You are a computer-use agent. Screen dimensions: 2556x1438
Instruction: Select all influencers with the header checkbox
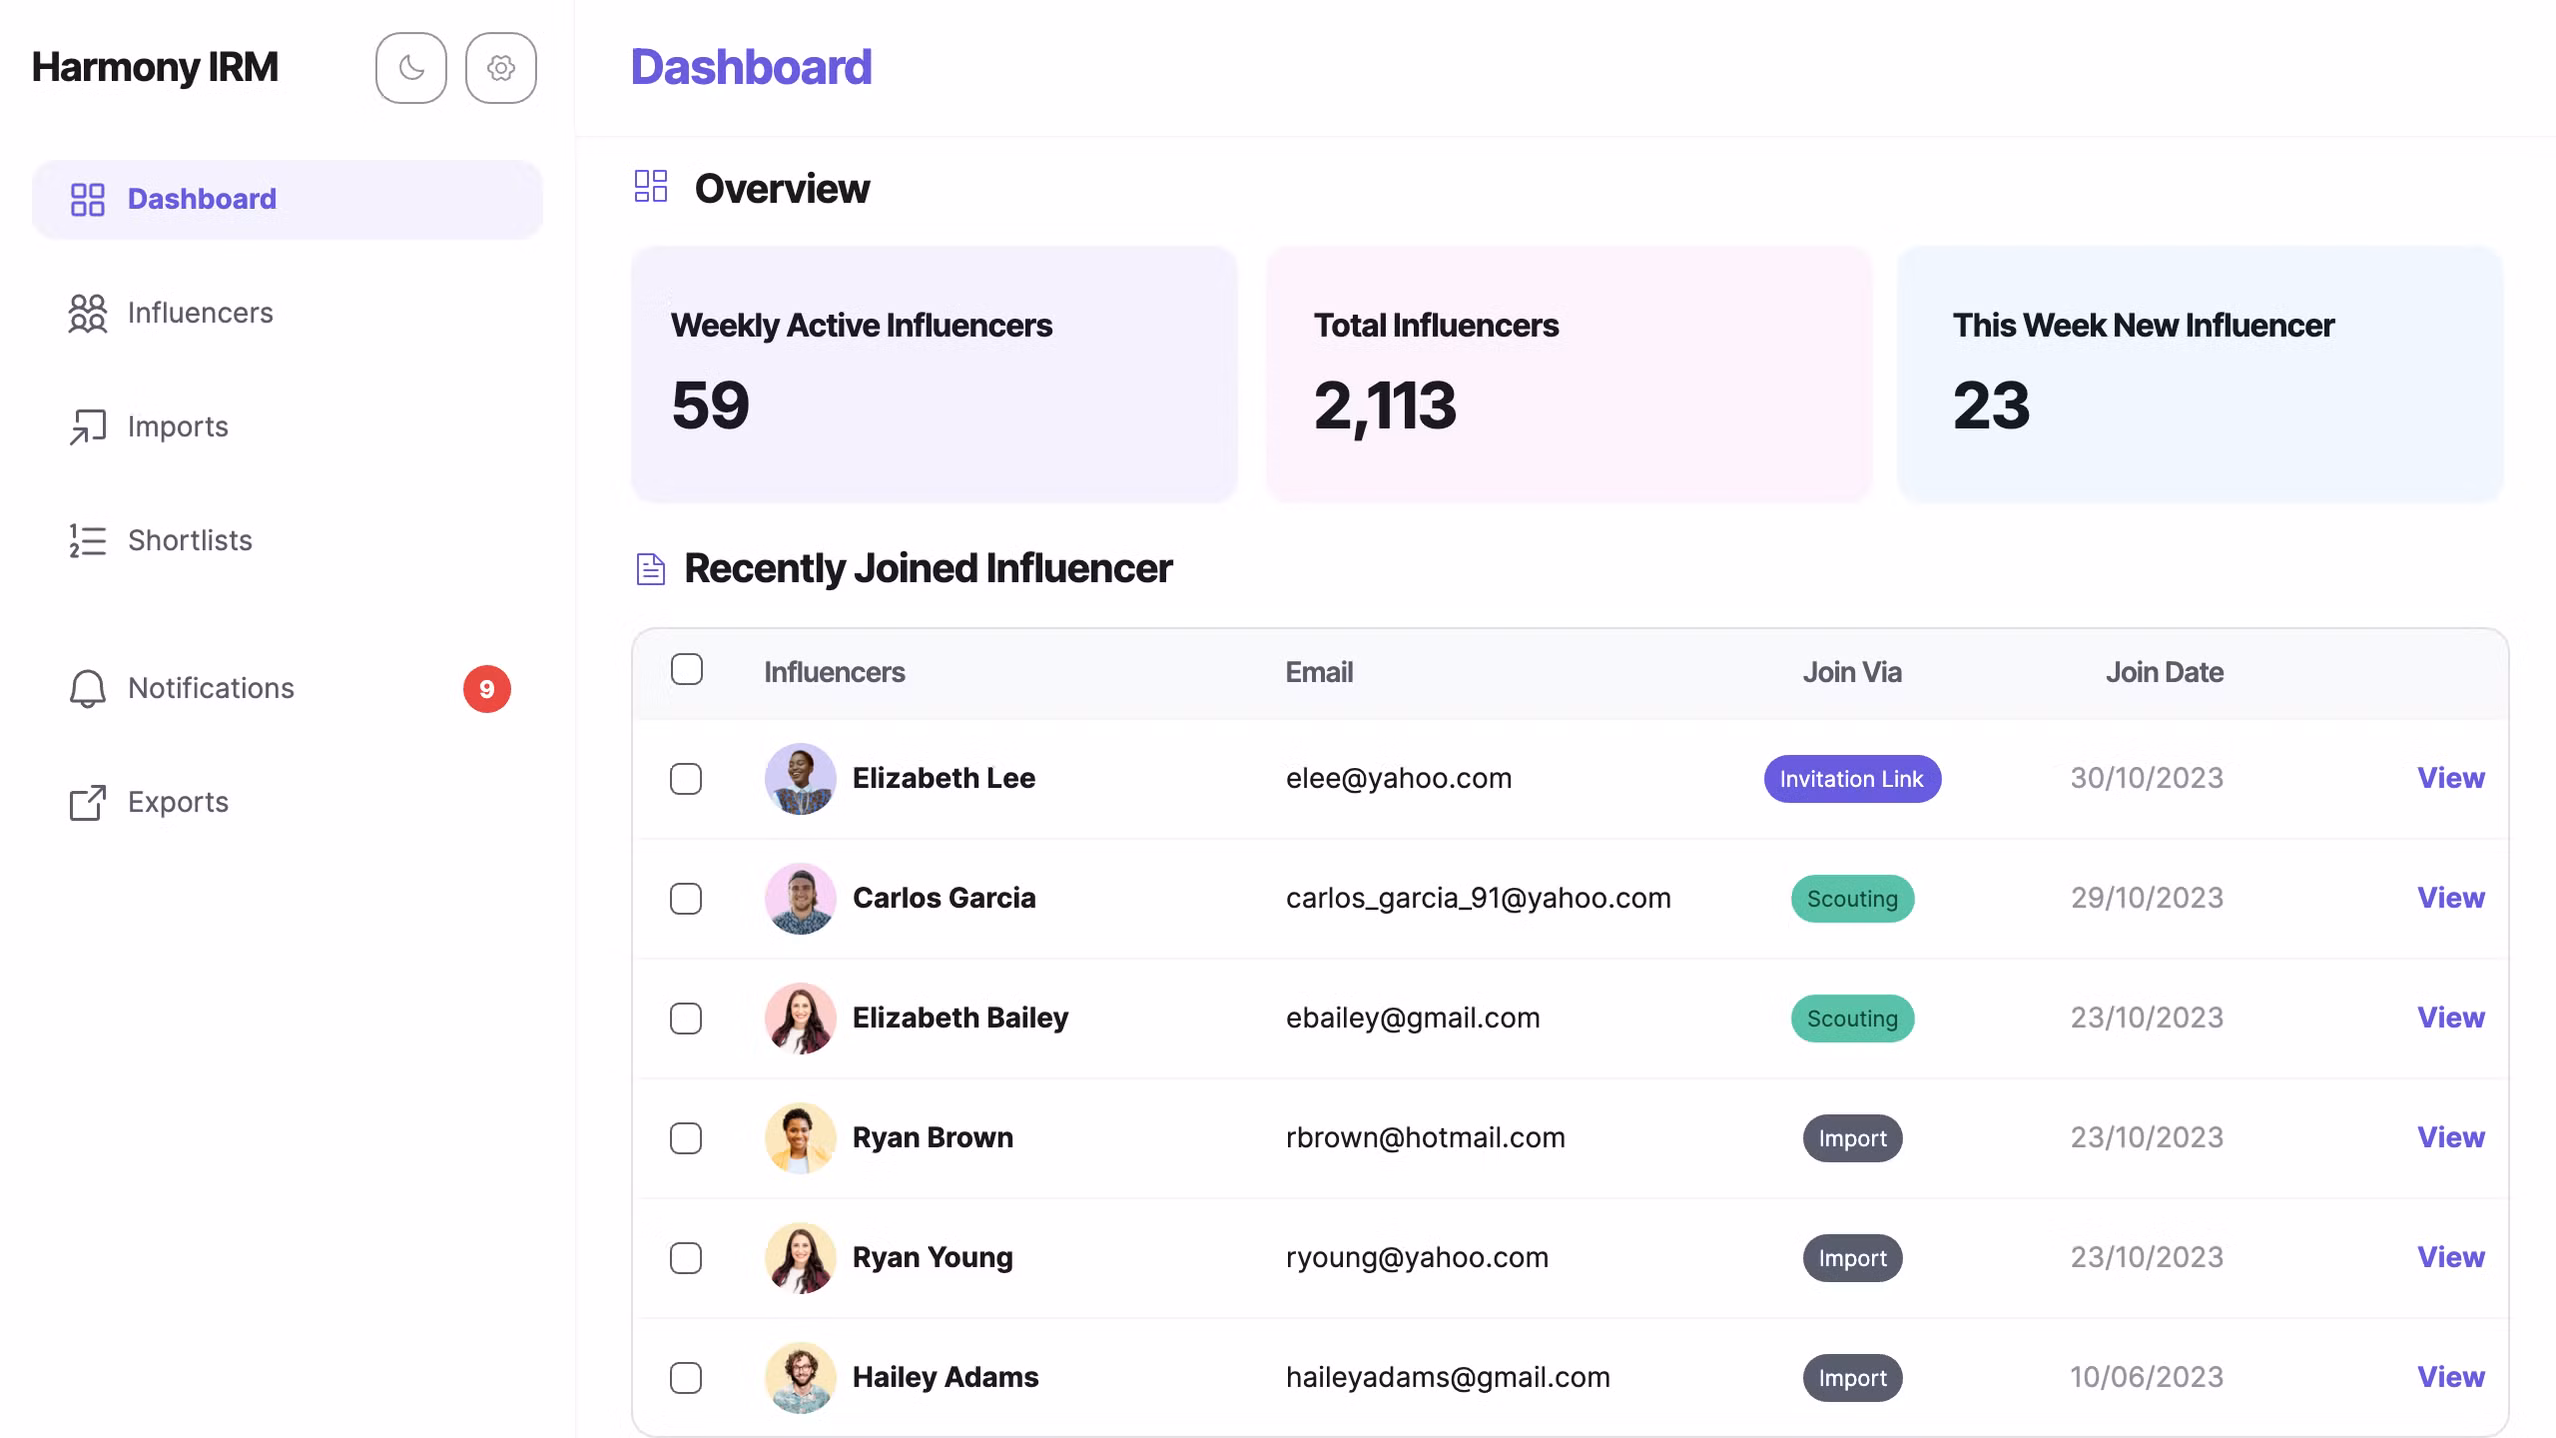click(687, 671)
